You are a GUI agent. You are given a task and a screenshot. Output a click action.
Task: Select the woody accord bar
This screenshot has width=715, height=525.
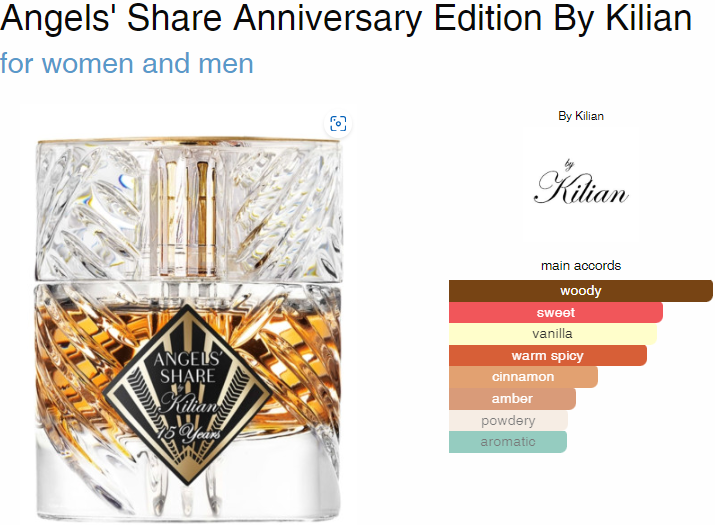coord(580,291)
